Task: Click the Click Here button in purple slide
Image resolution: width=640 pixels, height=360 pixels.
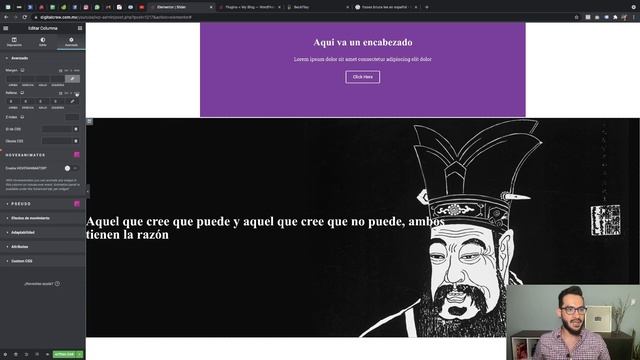Action: (x=362, y=77)
